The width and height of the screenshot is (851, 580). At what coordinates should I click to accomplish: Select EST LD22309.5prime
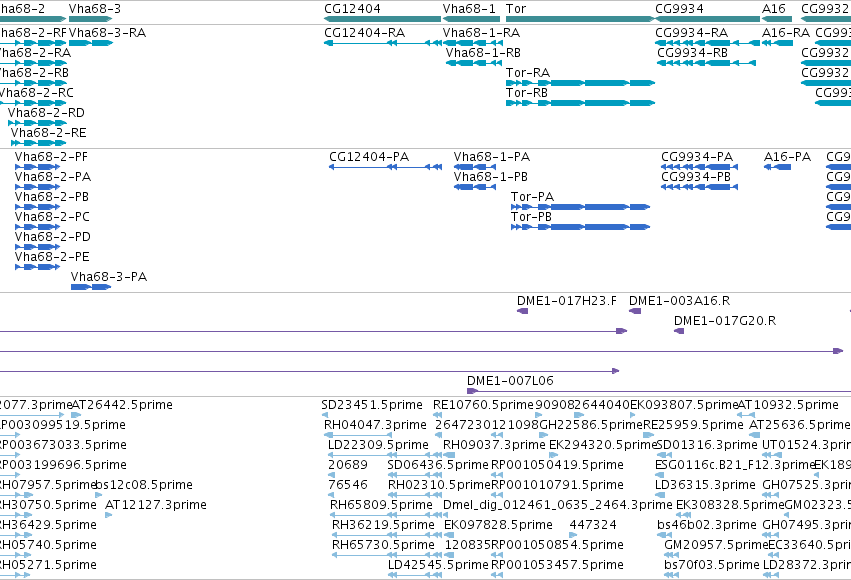coord(378,445)
